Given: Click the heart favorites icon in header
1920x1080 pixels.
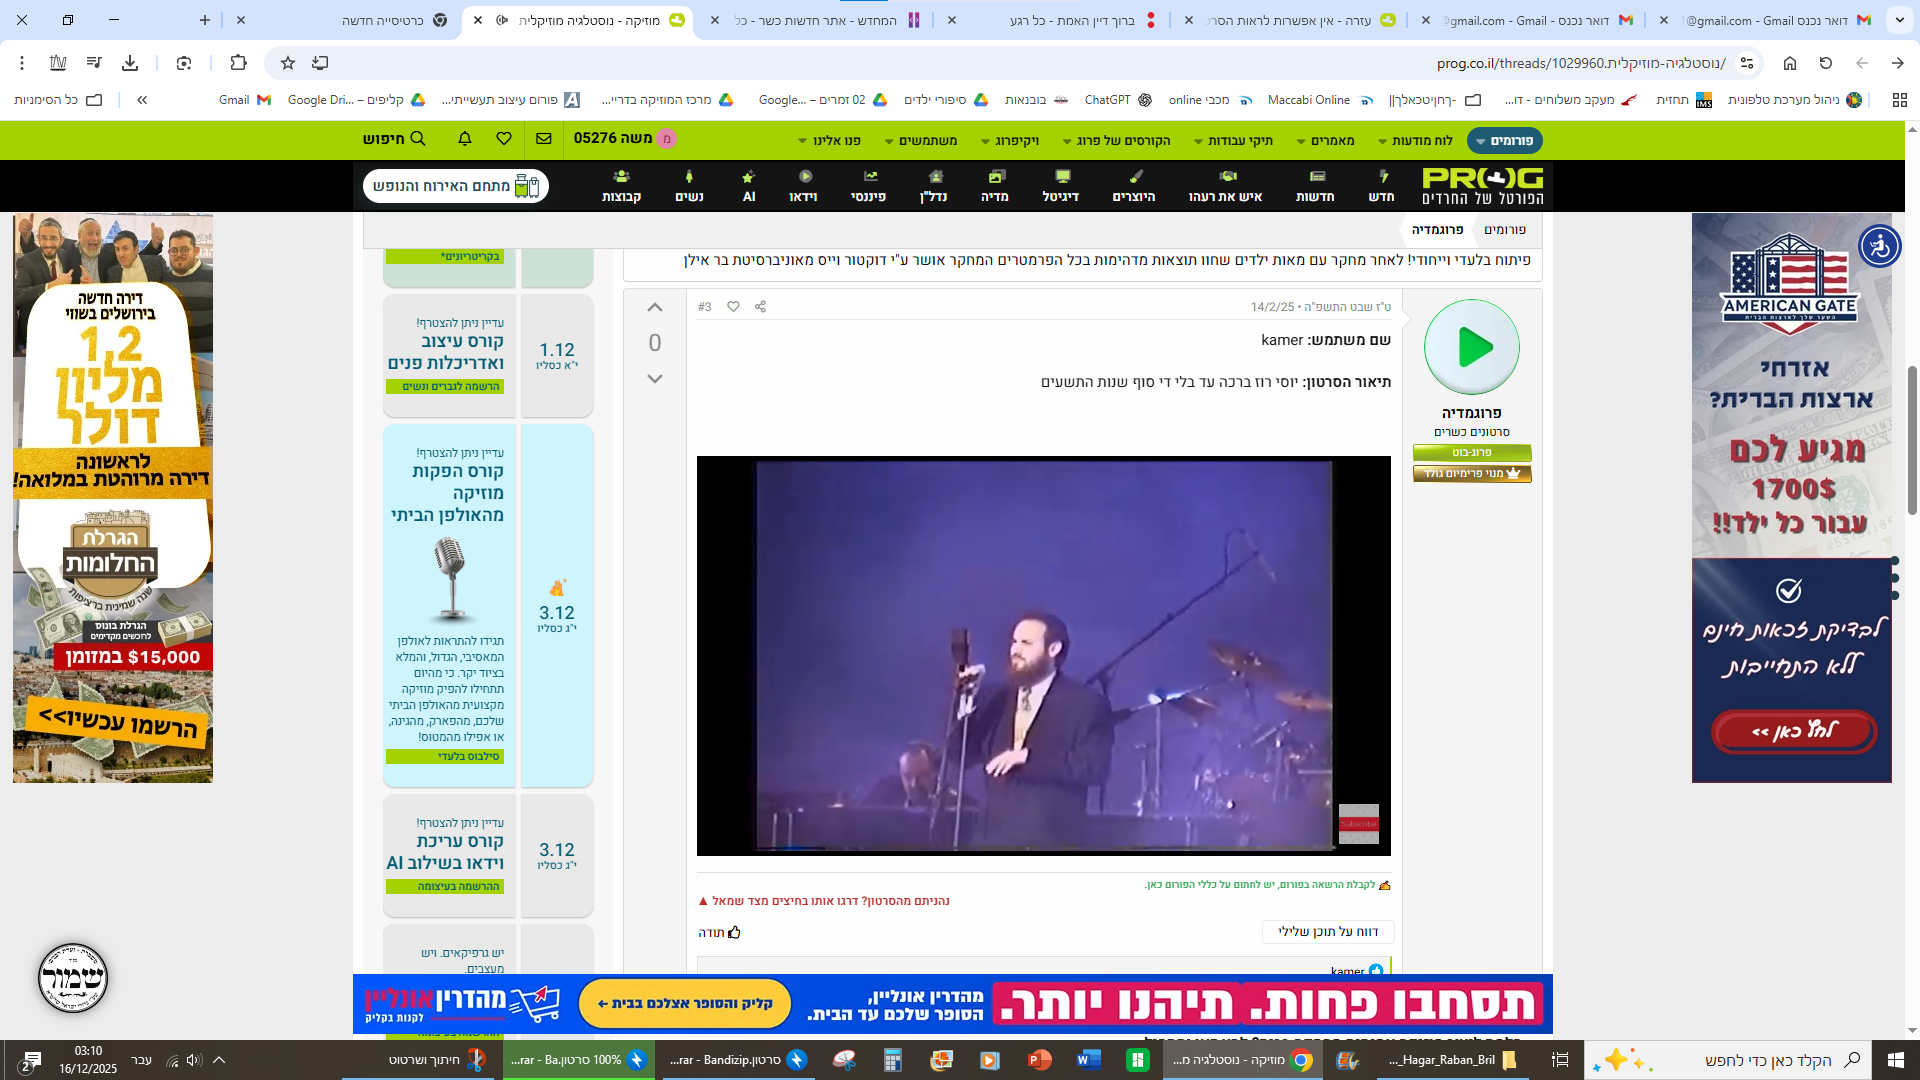Looking at the screenshot, I should [x=504, y=139].
